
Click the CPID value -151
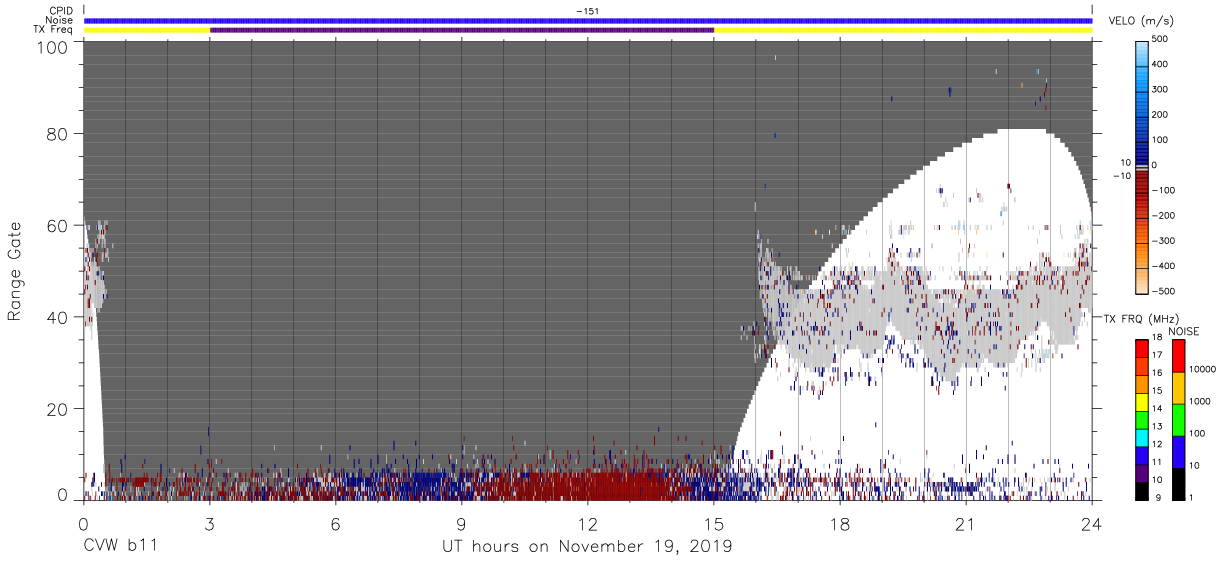tap(587, 11)
